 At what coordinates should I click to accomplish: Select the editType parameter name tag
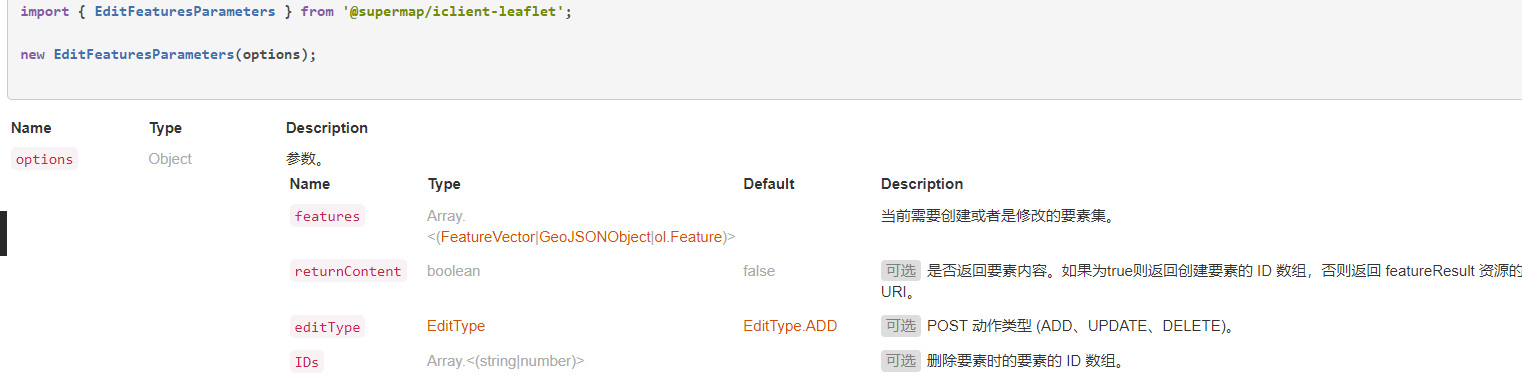tap(327, 327)
